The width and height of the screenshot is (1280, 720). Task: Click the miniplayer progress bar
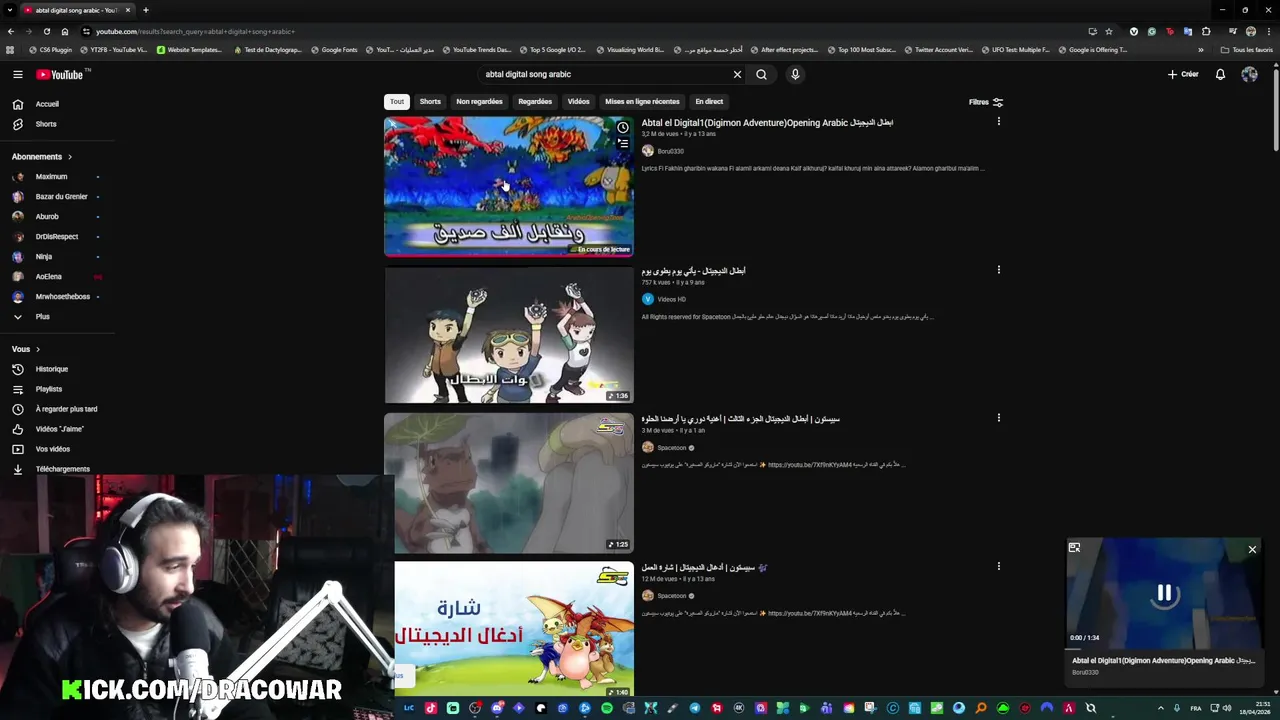tap(1164, 648)
